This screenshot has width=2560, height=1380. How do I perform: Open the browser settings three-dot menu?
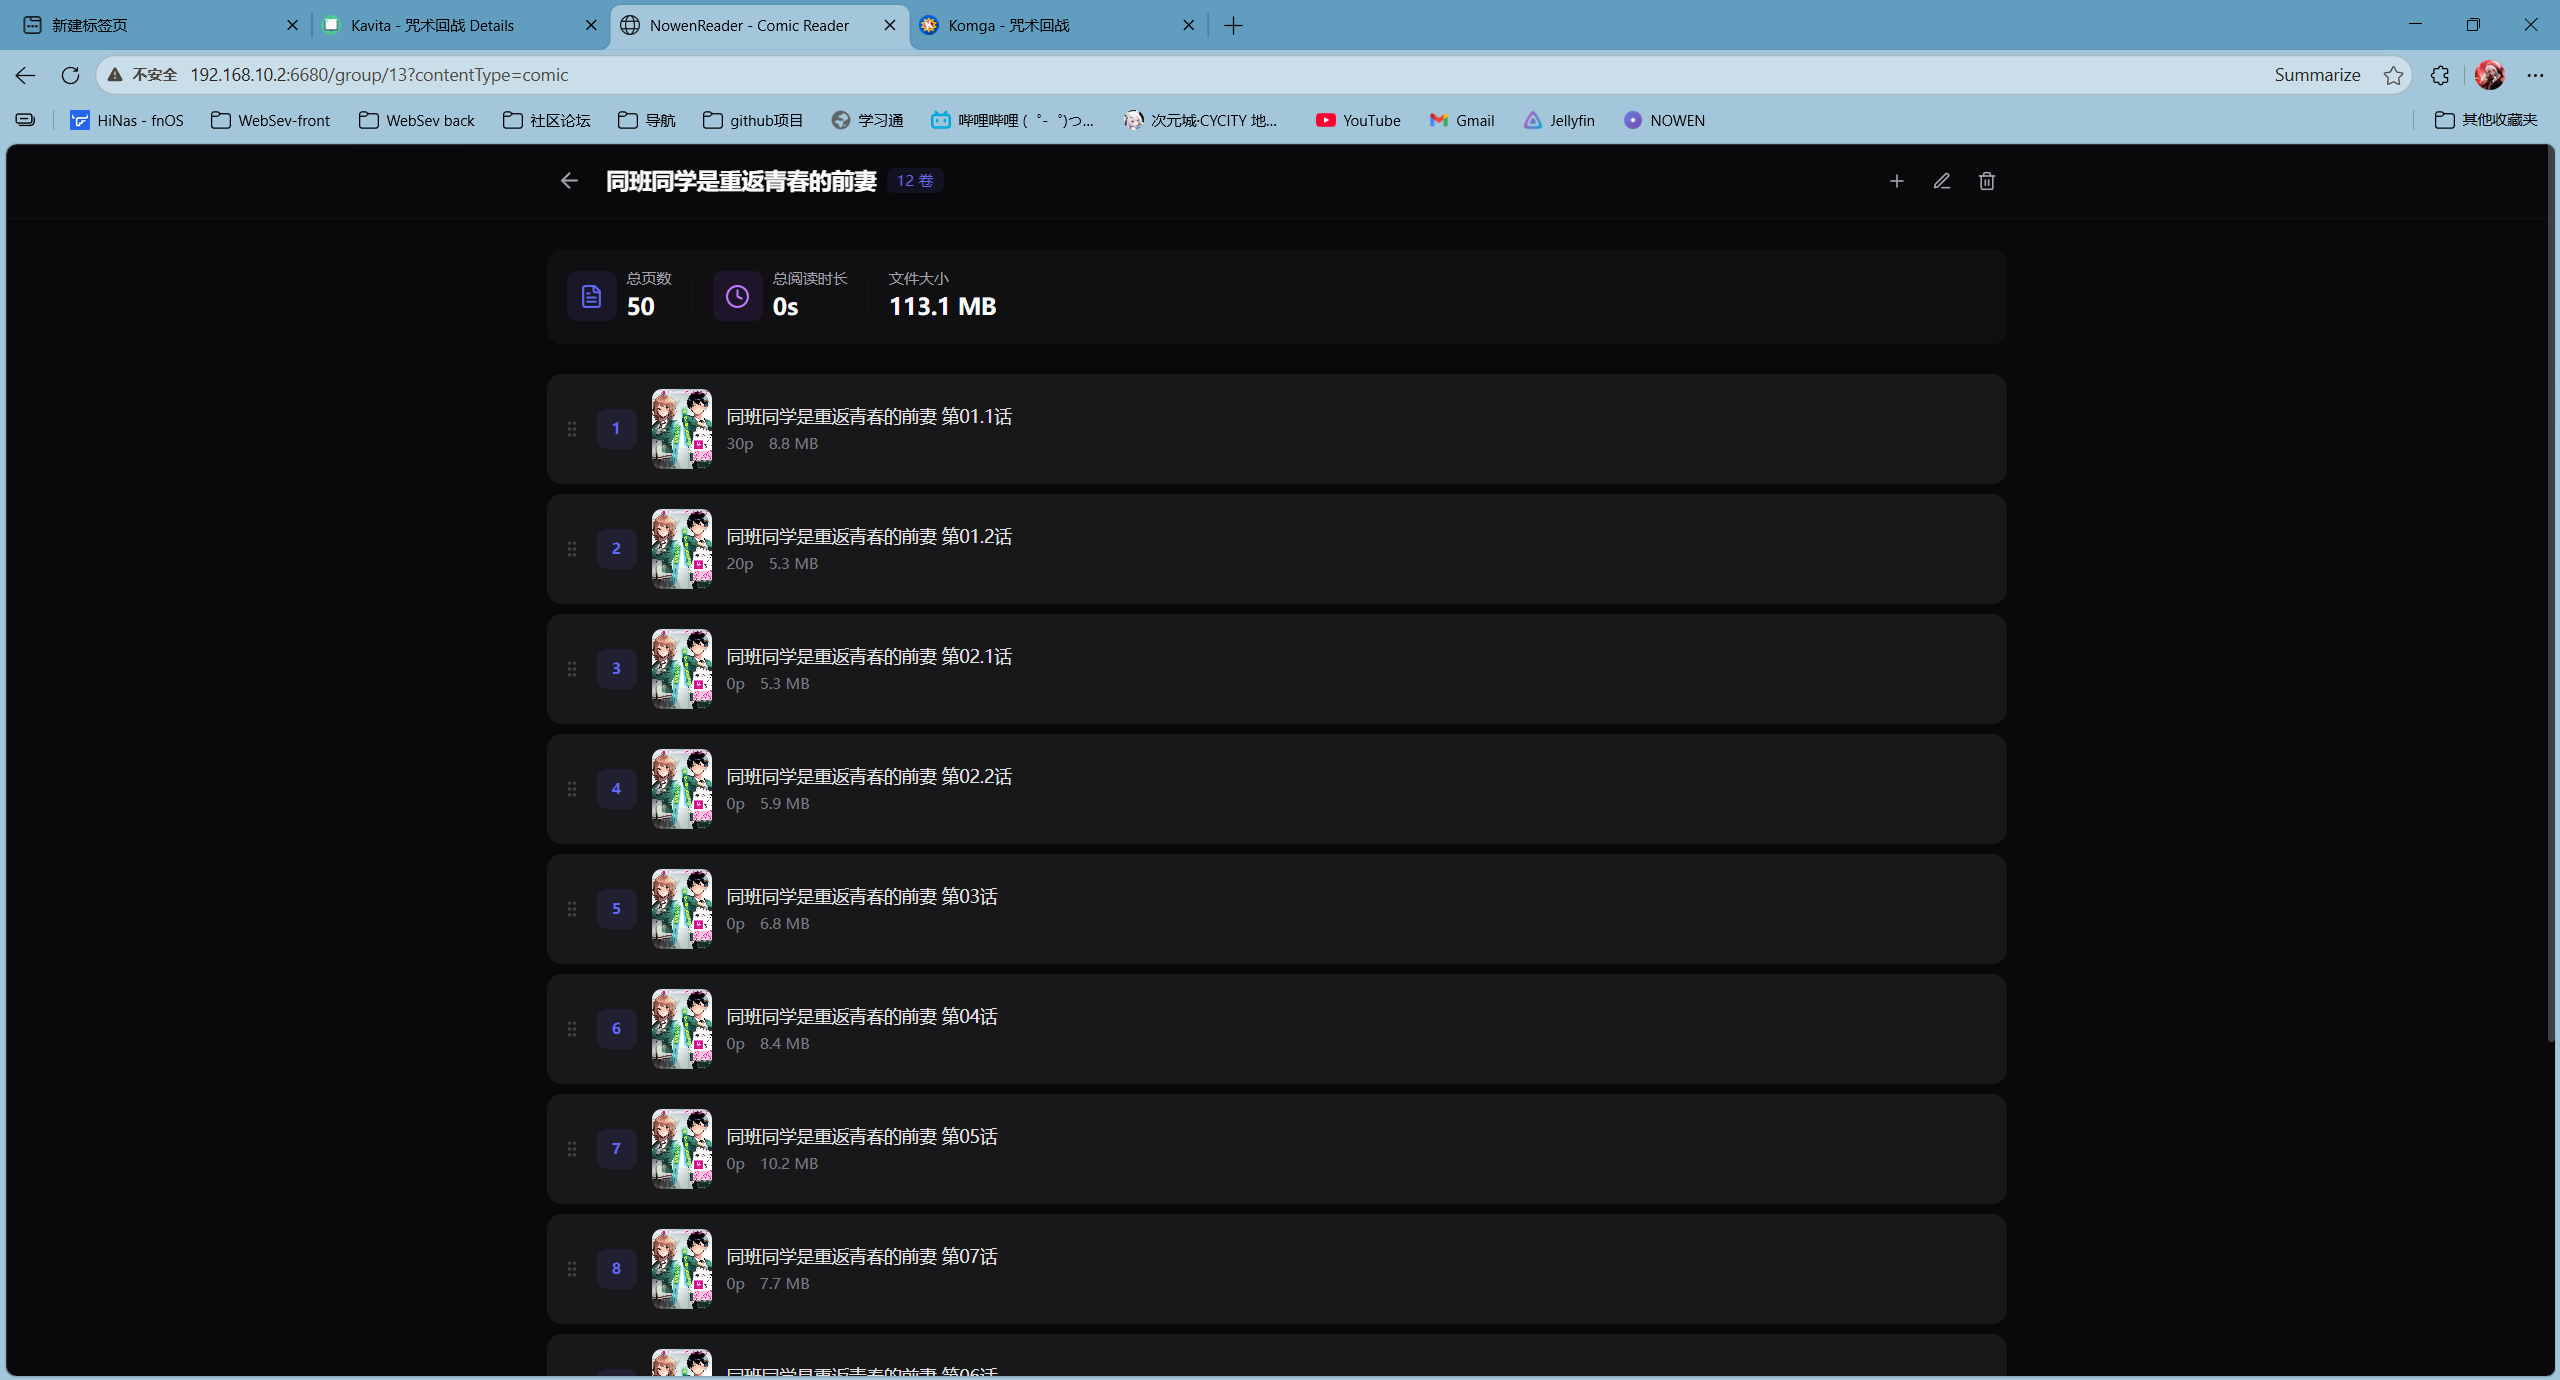click(x=2535, y=75)
